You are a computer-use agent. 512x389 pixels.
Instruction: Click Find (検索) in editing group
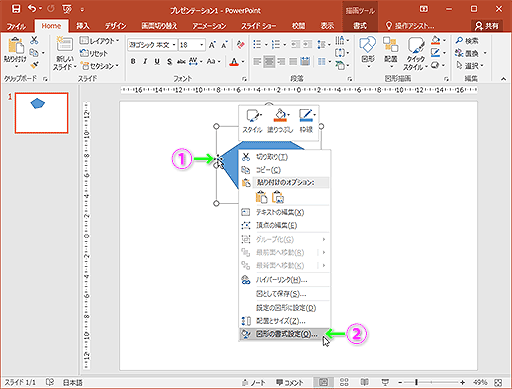467,41
